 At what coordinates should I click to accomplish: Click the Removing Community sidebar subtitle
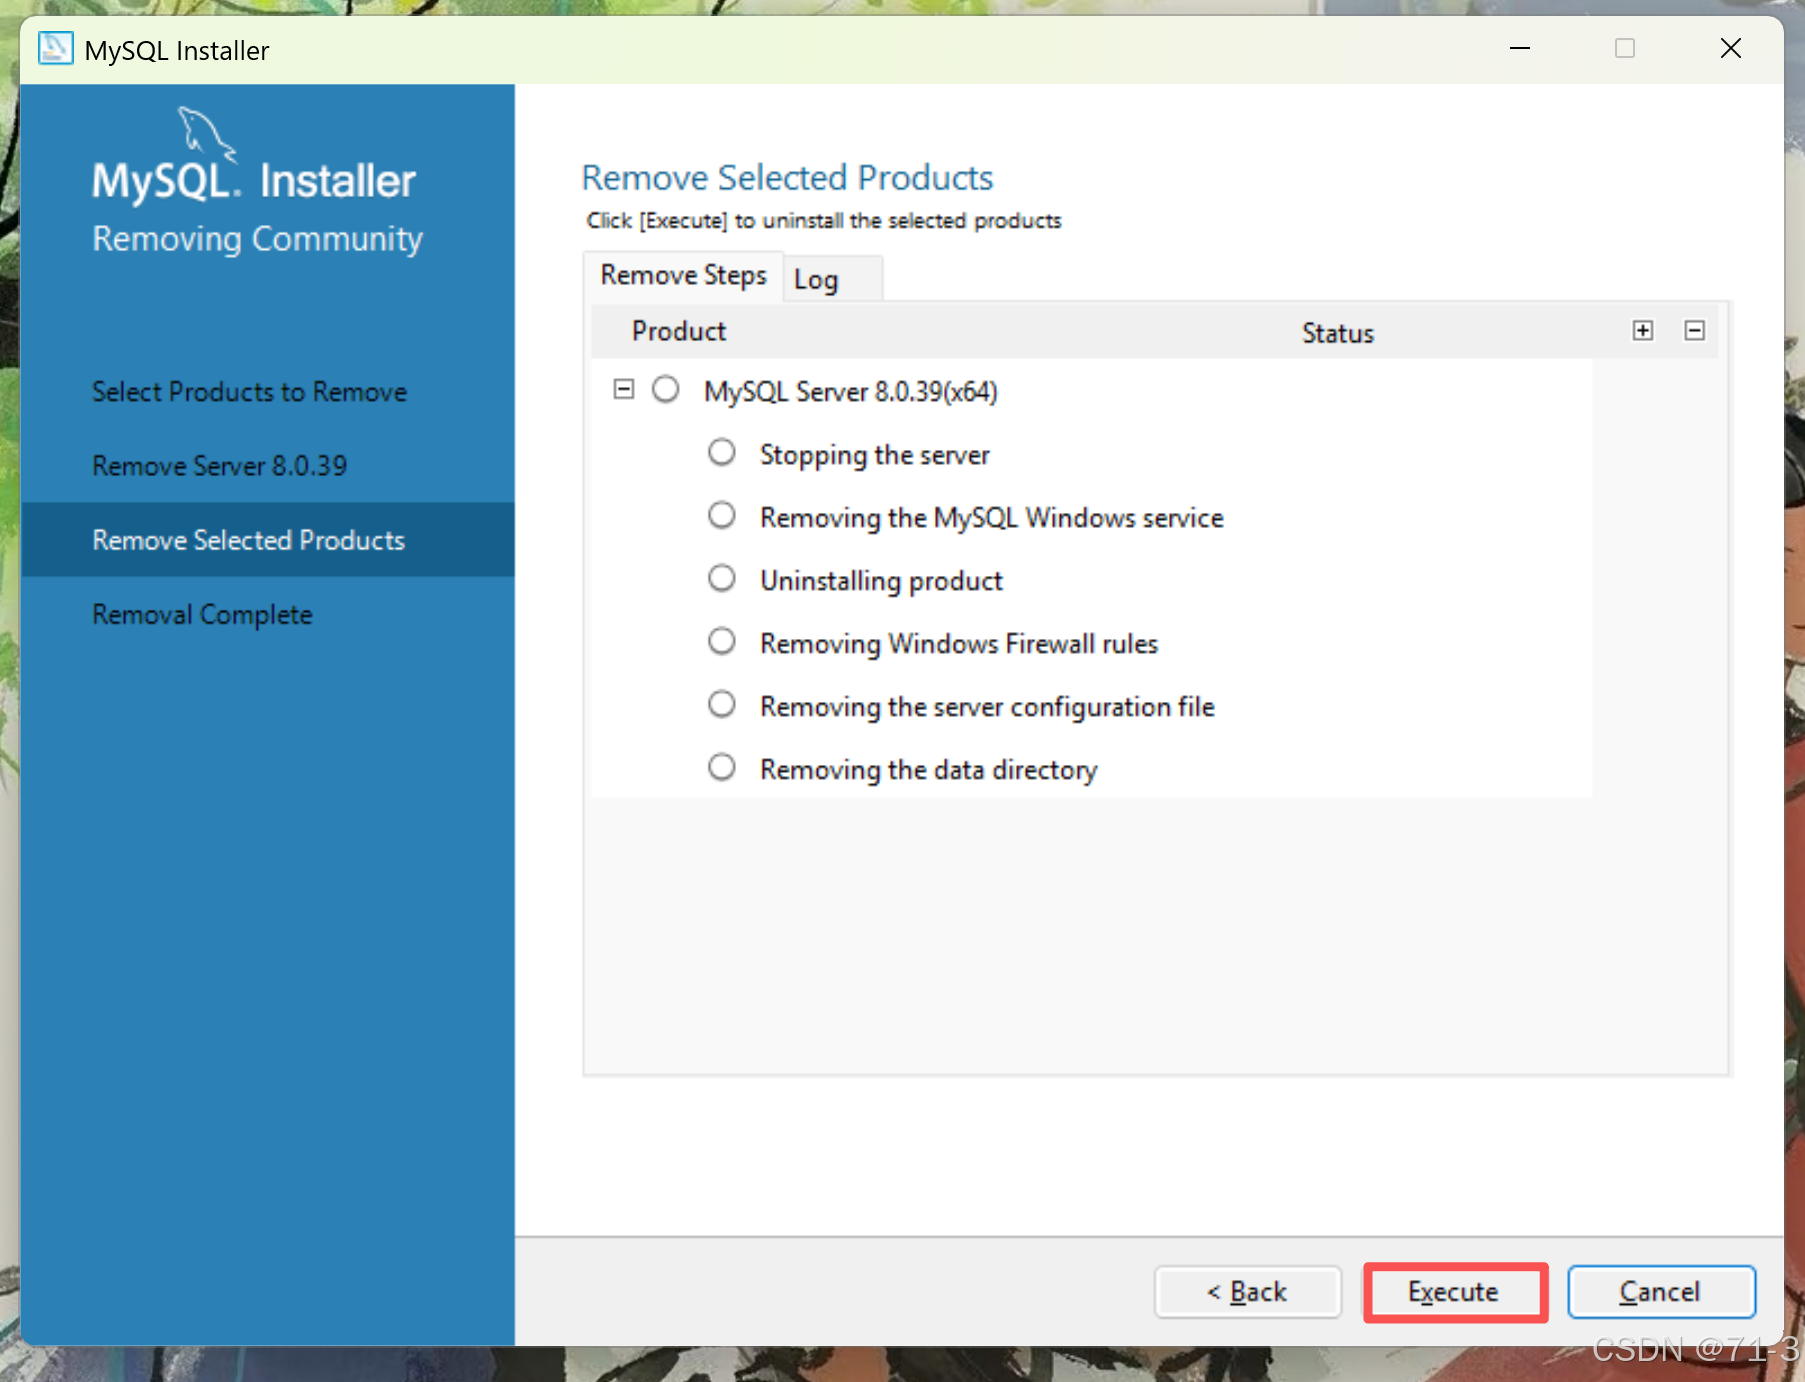click(257, 240)
